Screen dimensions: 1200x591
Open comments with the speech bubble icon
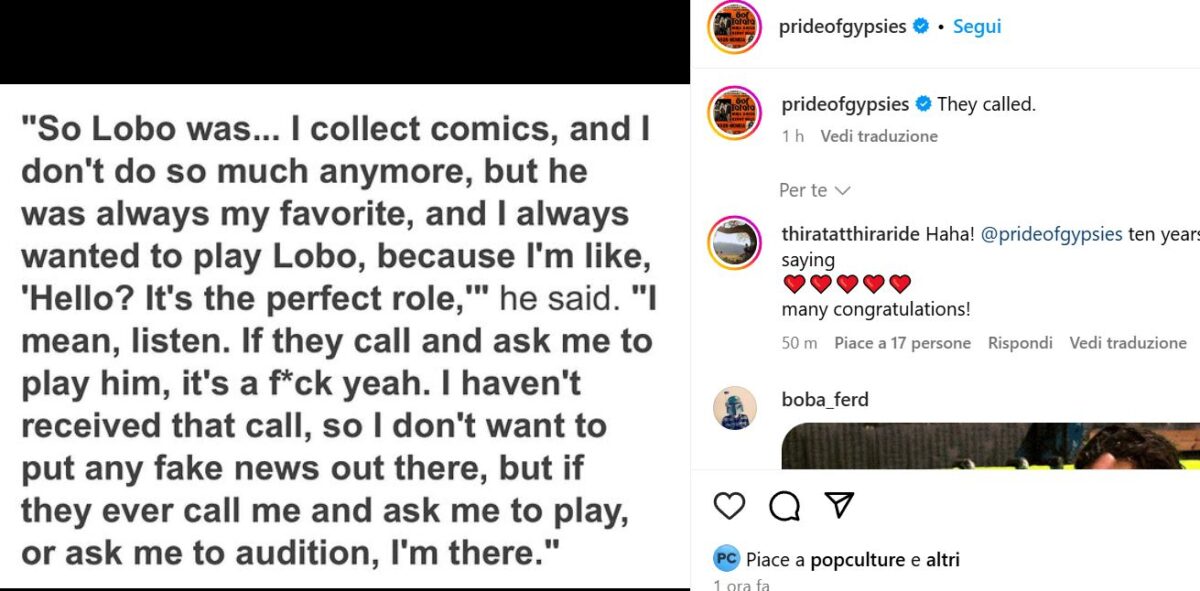[785, 506]
